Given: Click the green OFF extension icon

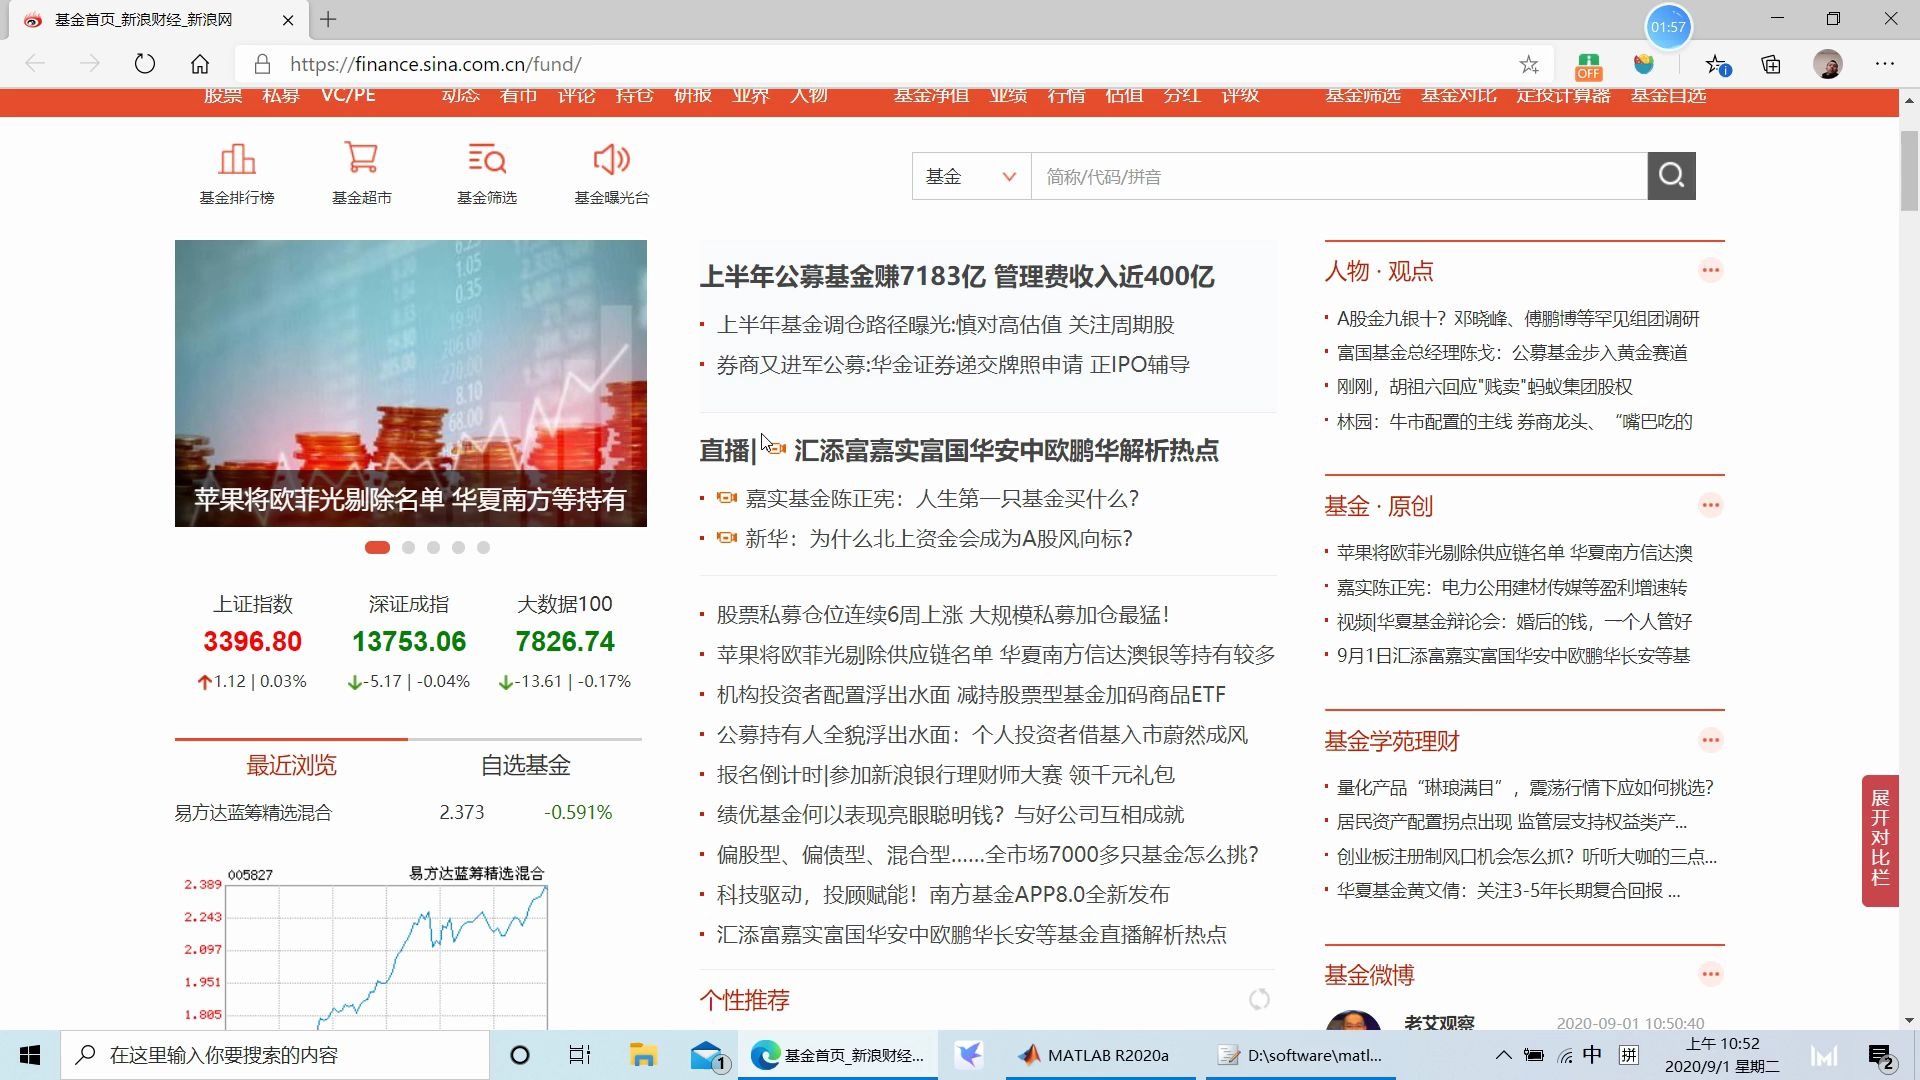Looking at the screenshot, I should click(x=1588, y=66).
